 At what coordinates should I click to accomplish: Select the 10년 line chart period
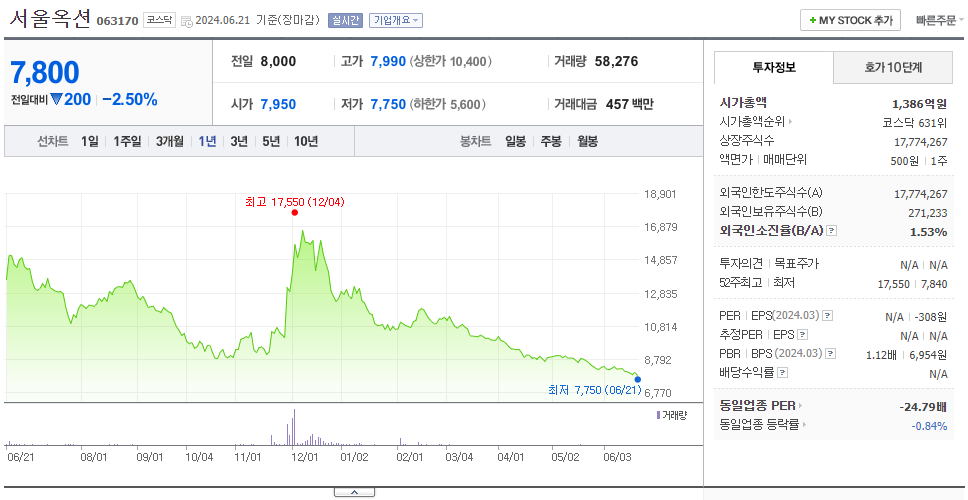coord(306,141)
